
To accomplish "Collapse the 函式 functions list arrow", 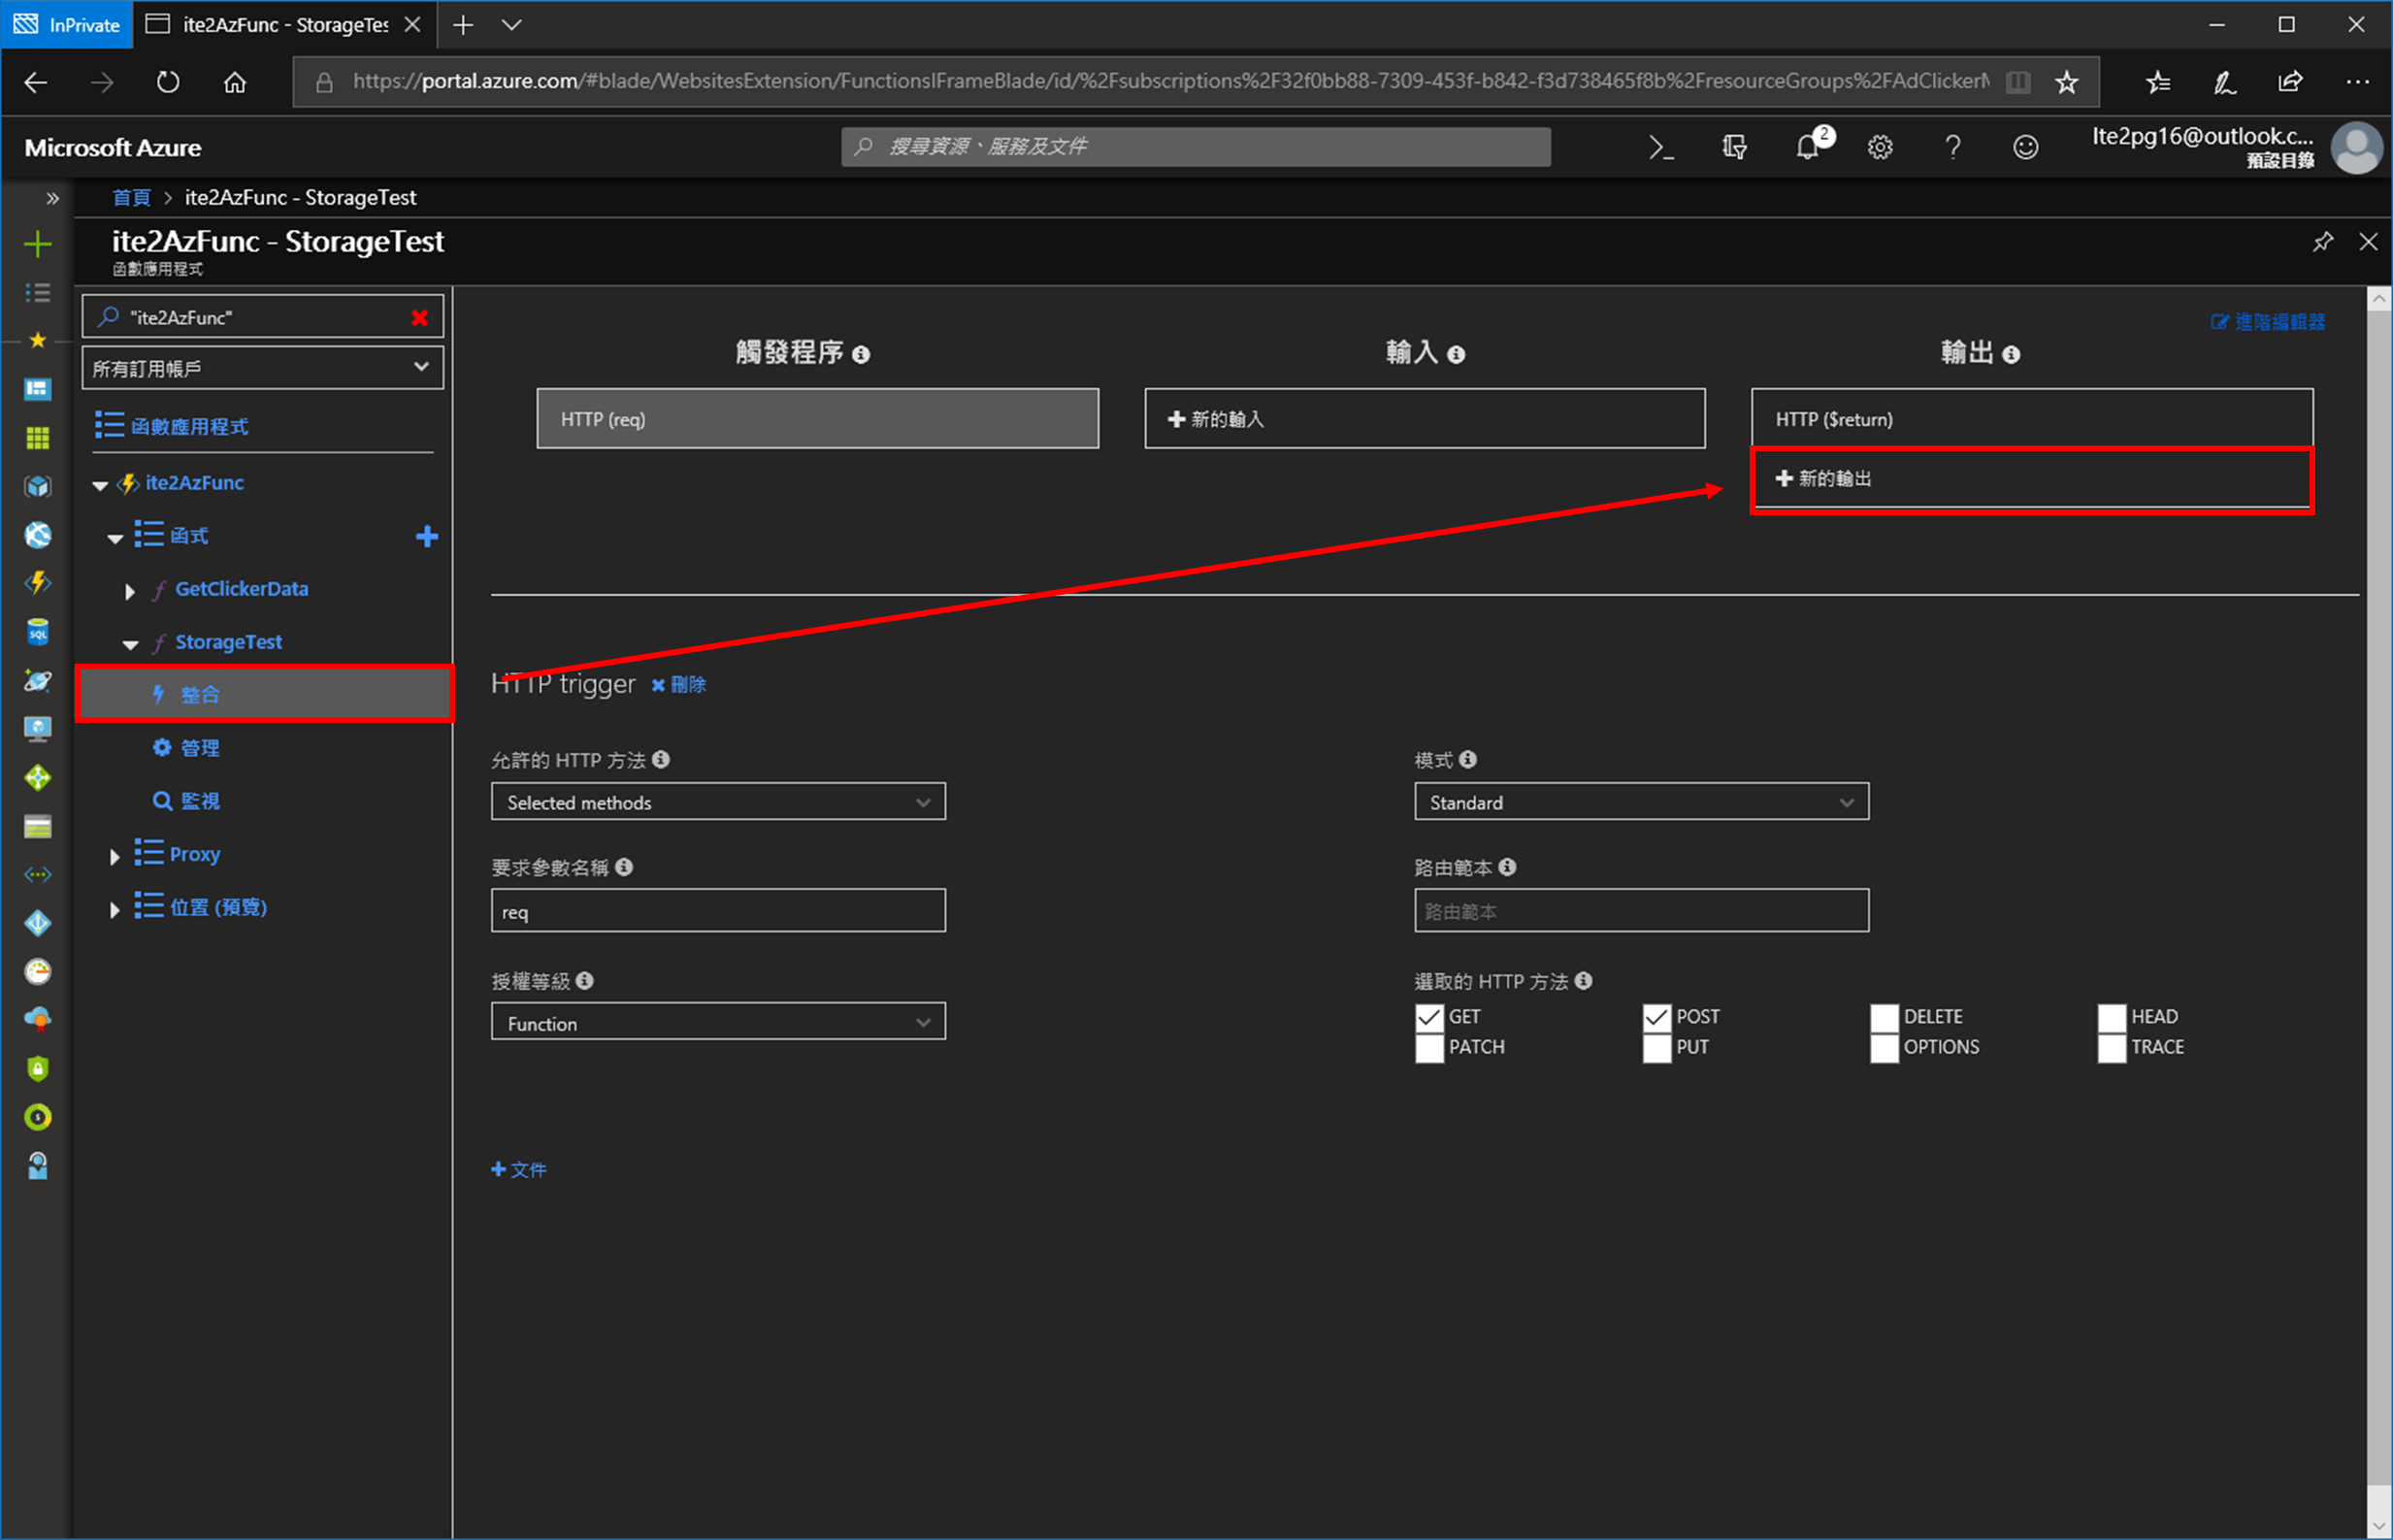I will pos(115,538).
